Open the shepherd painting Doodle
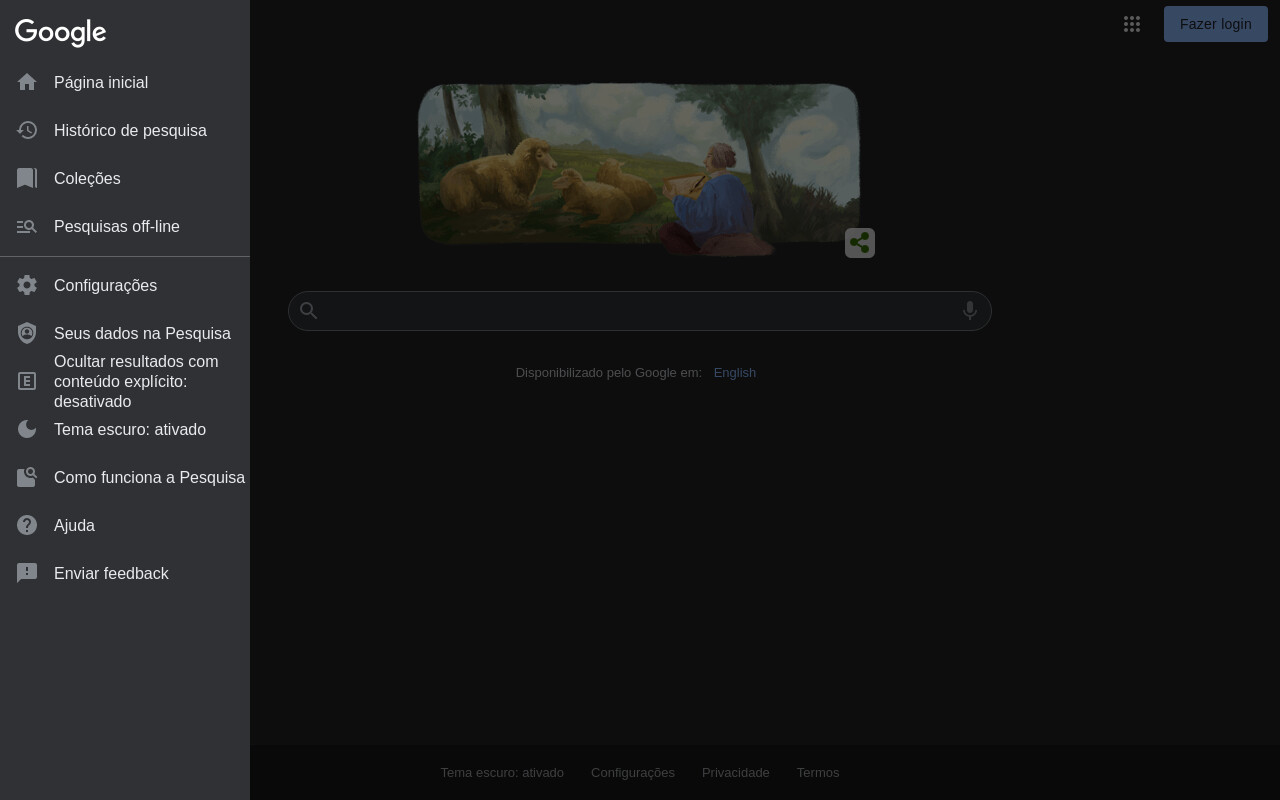1280x800 pixels. tap(639, 168)
